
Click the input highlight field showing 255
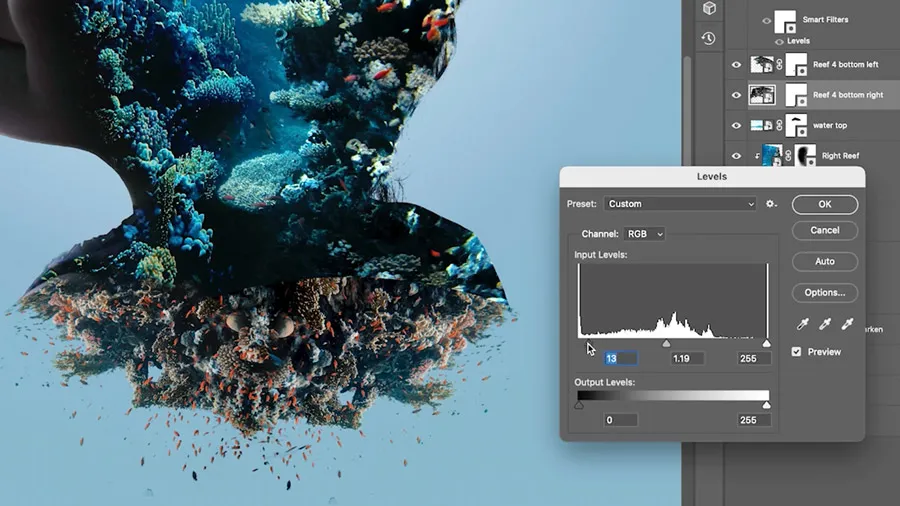point(754,359)
